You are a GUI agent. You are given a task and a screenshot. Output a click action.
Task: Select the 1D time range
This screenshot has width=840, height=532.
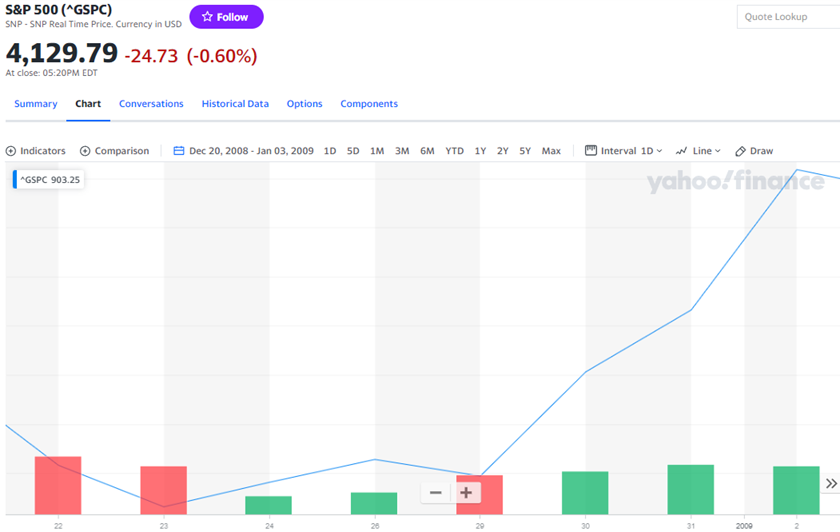pyautogui.click(x=330, y=151)
